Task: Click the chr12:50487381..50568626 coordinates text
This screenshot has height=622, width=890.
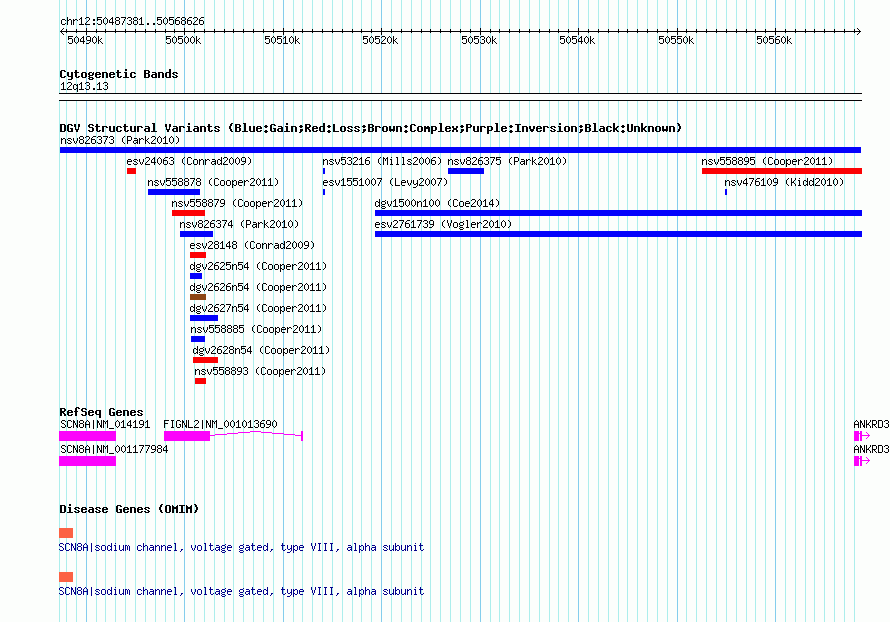Action: point(132,21)
